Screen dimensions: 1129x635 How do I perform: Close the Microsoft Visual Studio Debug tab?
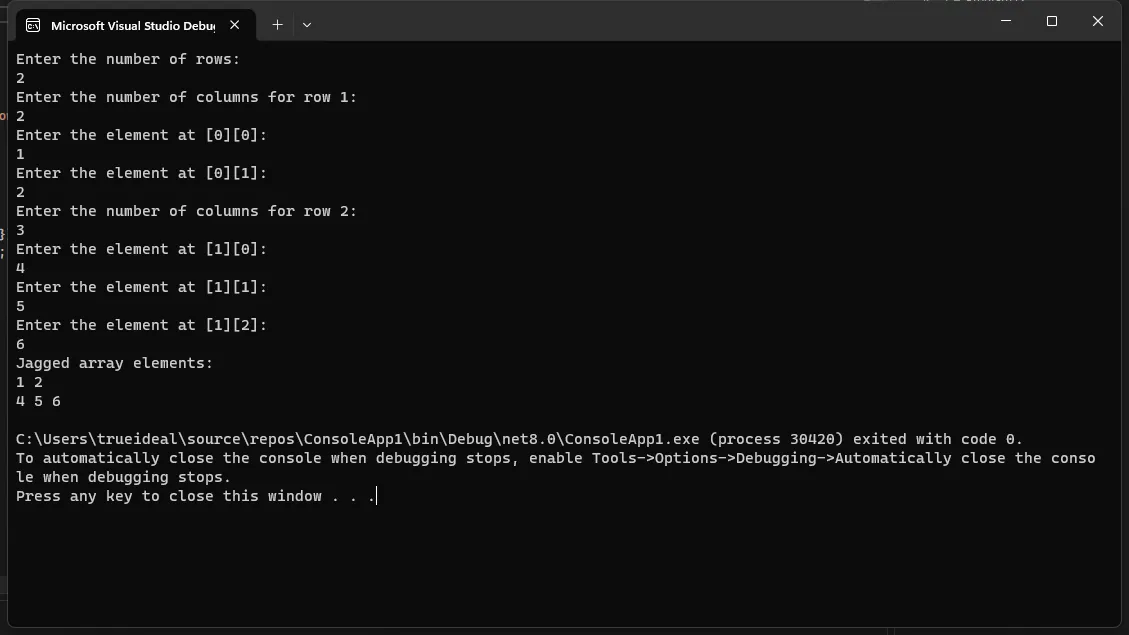[x=235, y=24]
